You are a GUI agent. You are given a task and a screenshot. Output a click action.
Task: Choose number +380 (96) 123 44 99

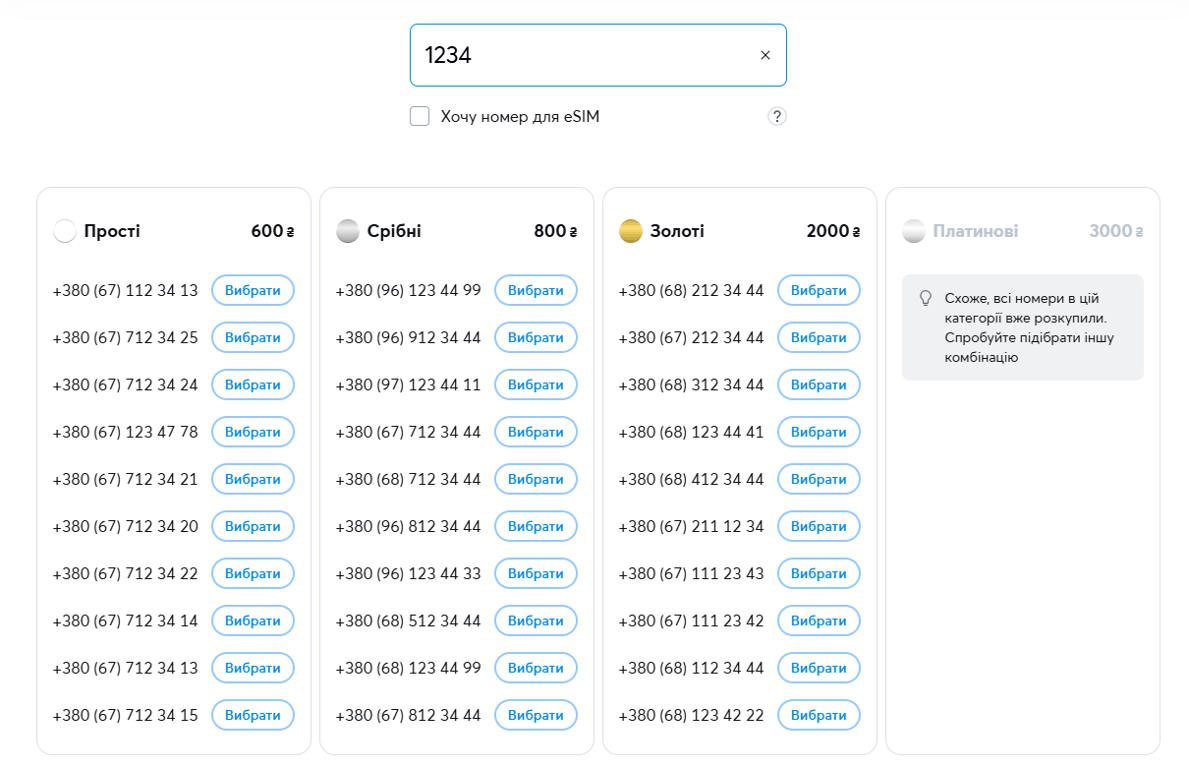coord(536,290)
